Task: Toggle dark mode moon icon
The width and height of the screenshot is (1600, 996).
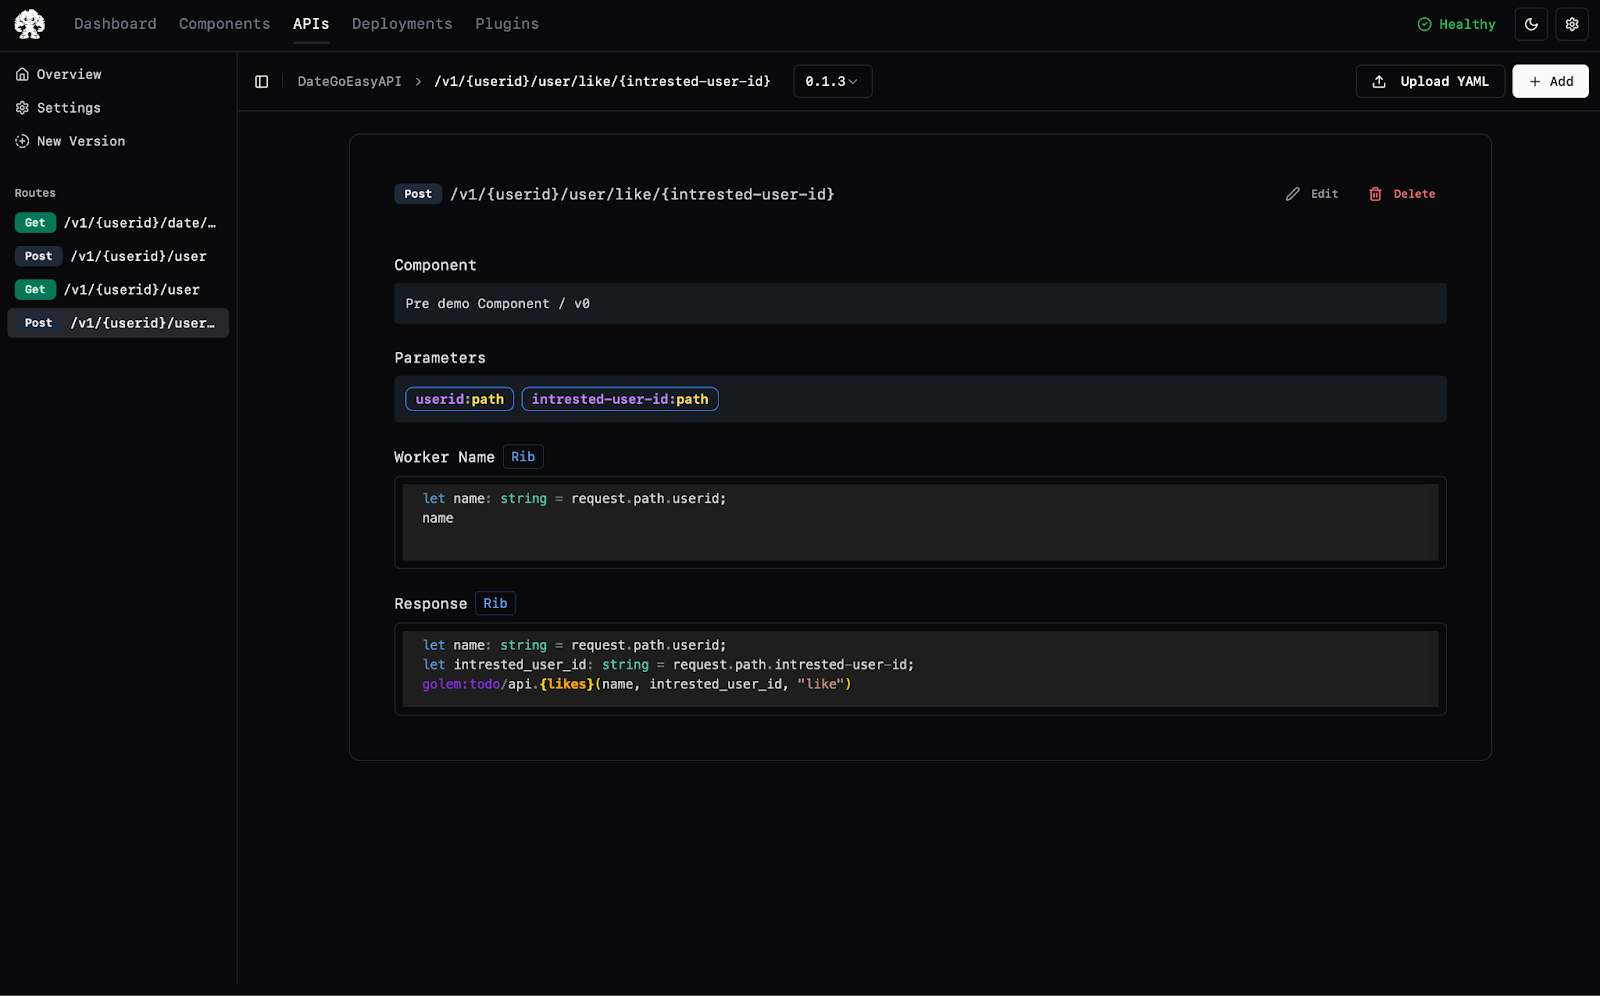Action: pos(1531,24)
